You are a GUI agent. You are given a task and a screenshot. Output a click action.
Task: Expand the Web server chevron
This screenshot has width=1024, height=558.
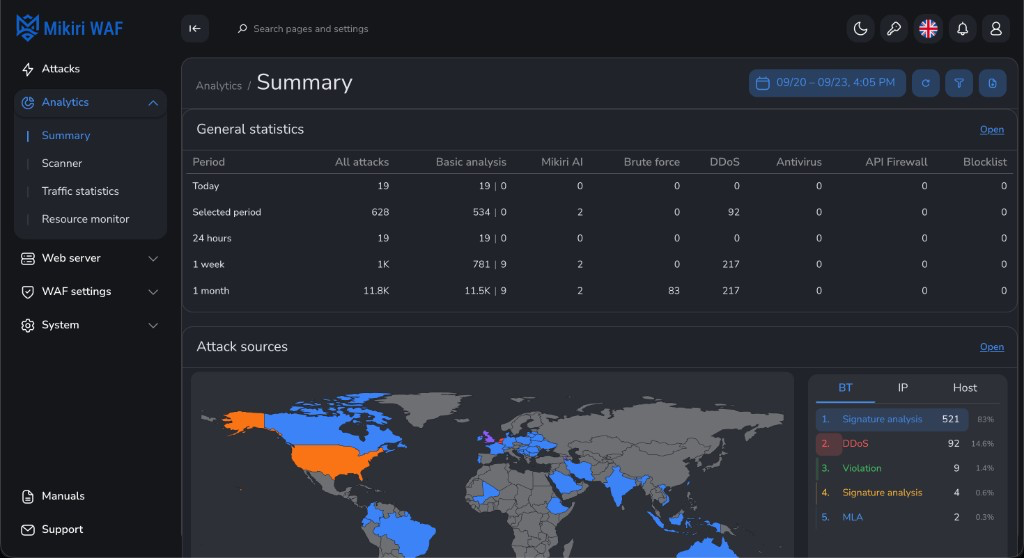coord(153,259)
